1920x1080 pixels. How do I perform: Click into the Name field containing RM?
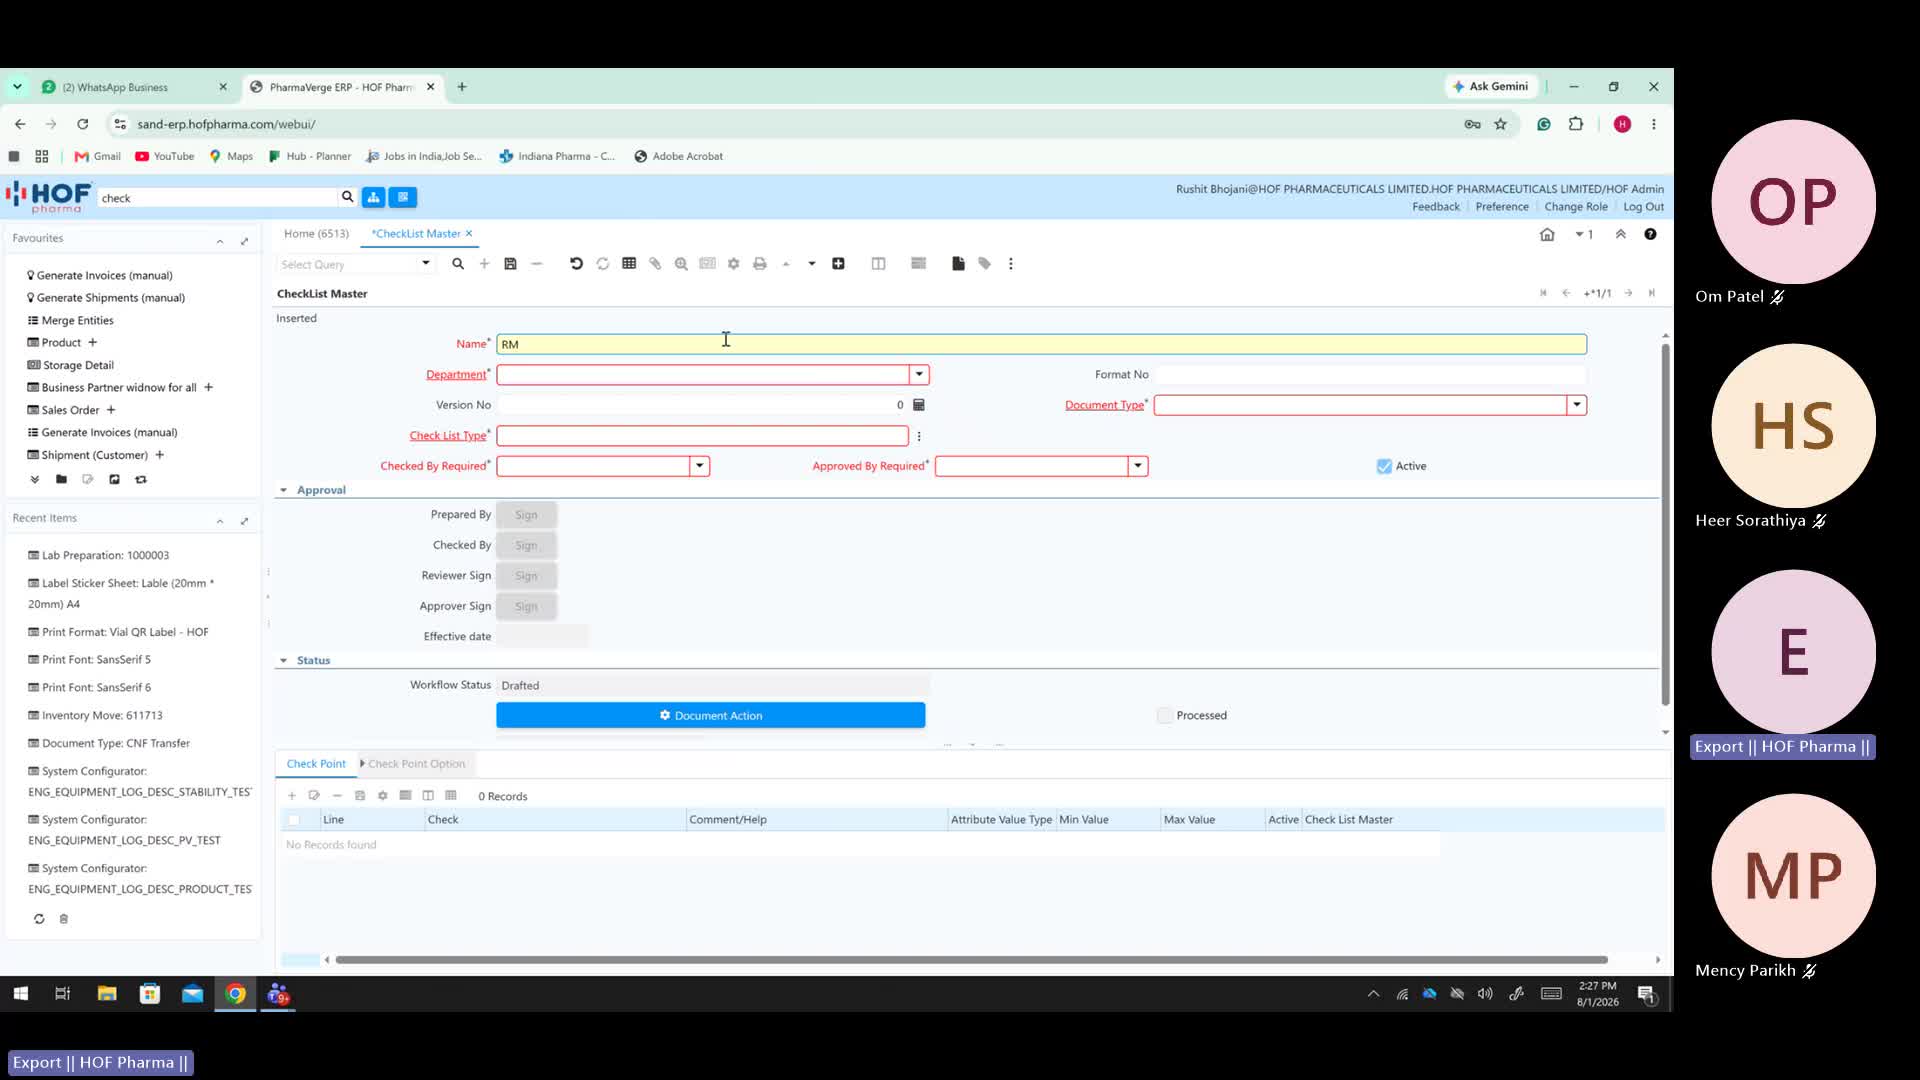click(1041, 345)
